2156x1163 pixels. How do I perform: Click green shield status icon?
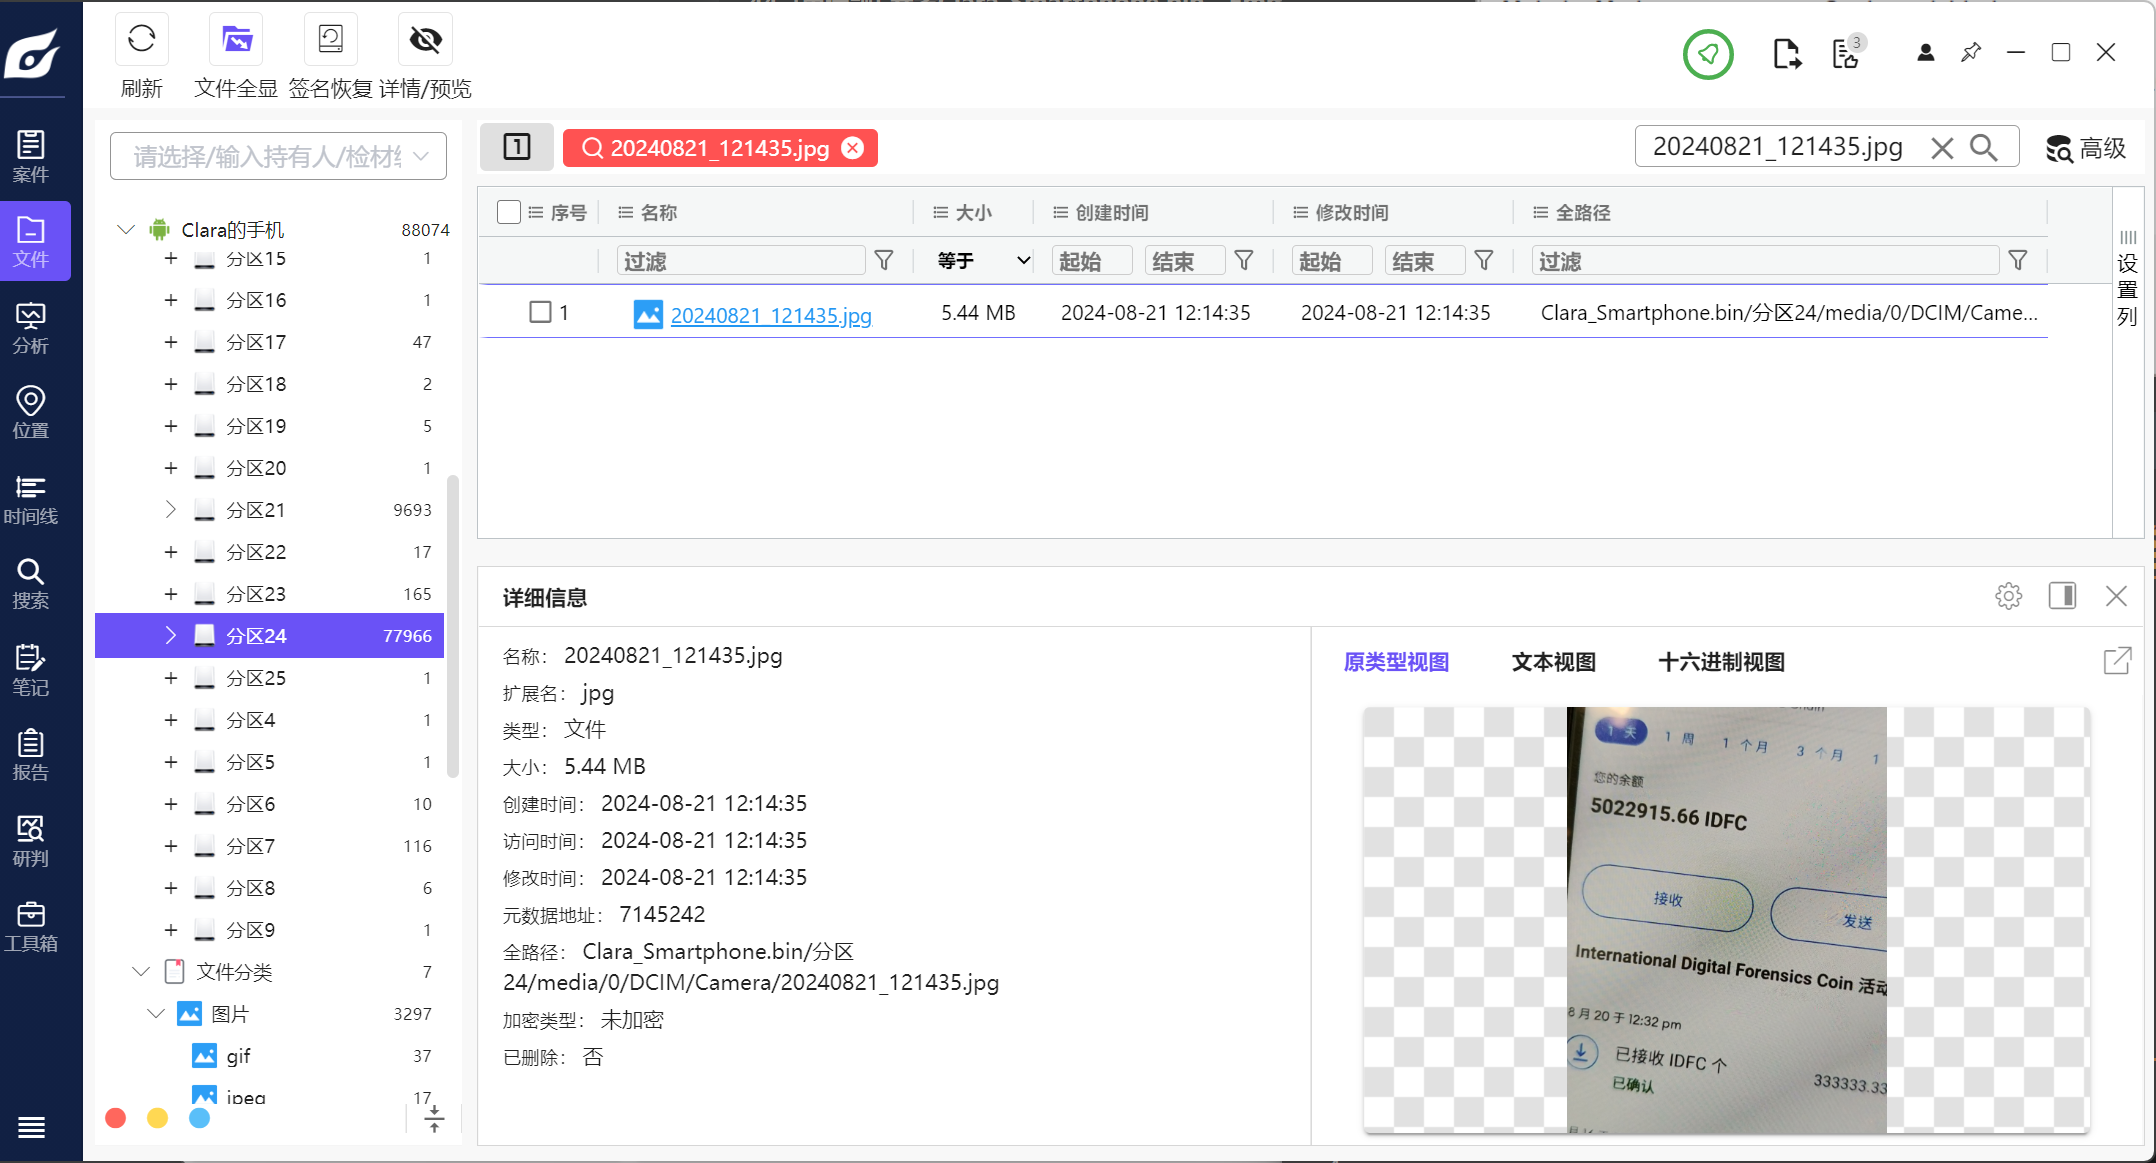[1707, 54]
